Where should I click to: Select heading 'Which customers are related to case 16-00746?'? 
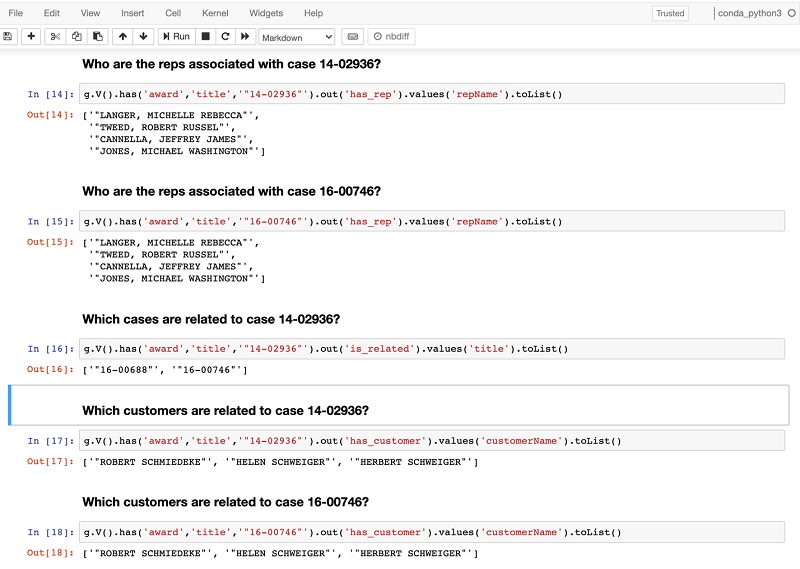click(x=226, y=502)
